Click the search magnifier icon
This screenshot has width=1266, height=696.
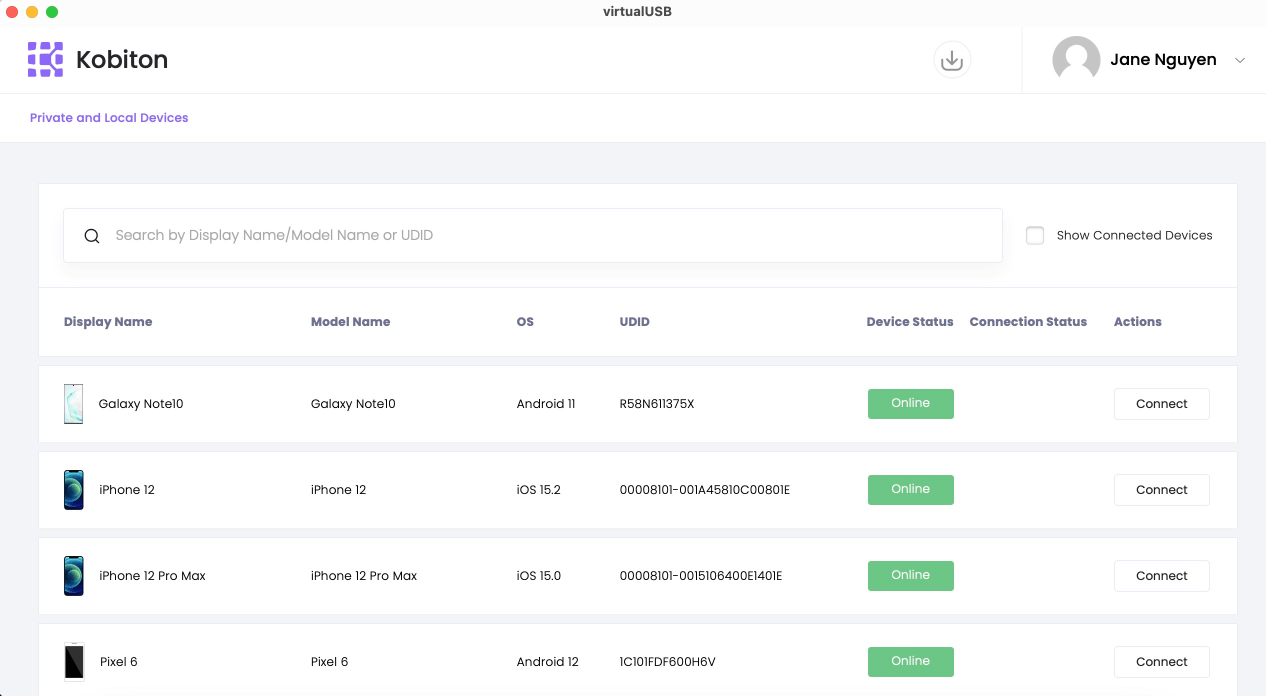point(92,236)
